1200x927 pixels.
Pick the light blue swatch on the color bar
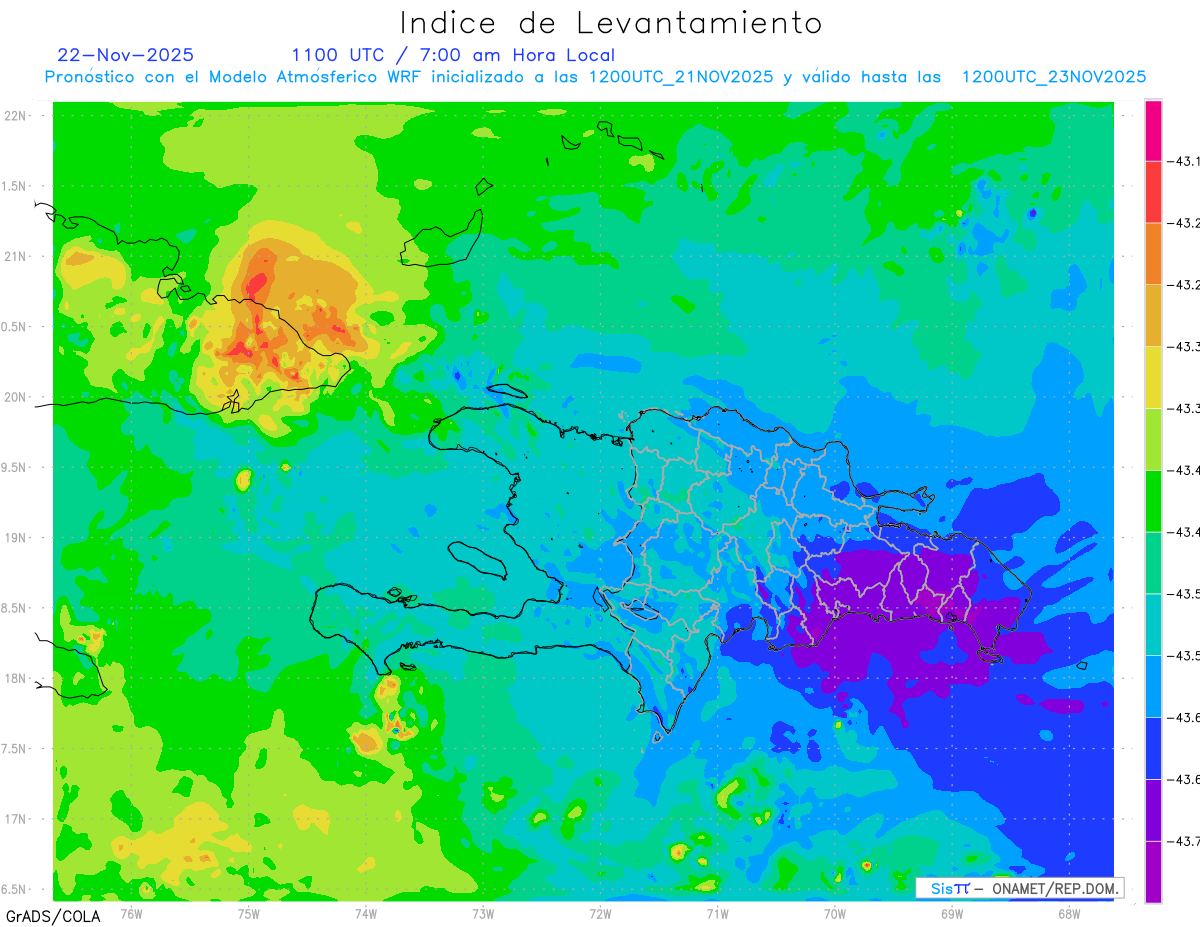pyautogui.click(x=1153, y=687)
